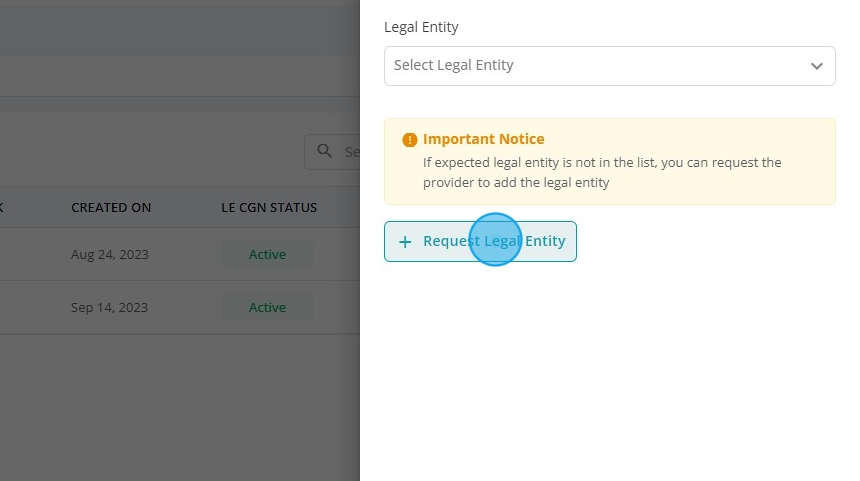Click the Aug 24, 2023 date cell

110,254
